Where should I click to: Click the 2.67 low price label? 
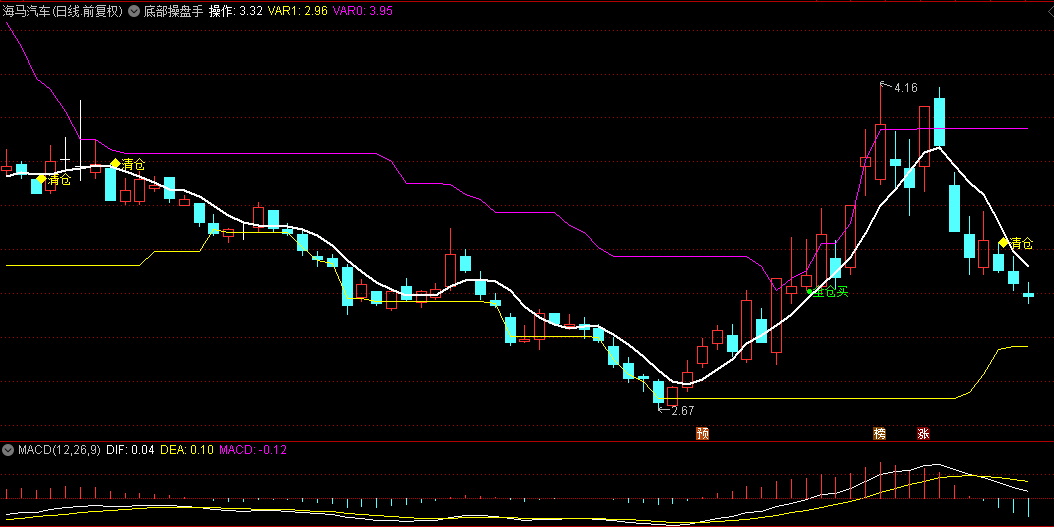[682, 410]
